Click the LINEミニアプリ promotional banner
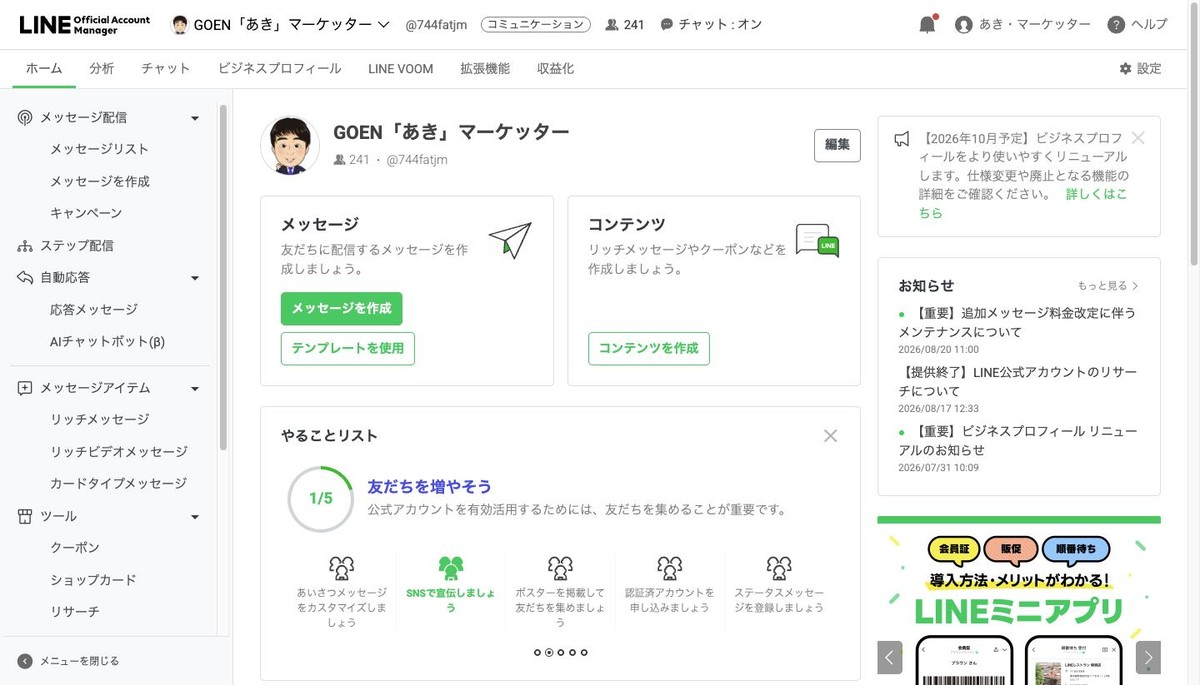 (1019, 600)
